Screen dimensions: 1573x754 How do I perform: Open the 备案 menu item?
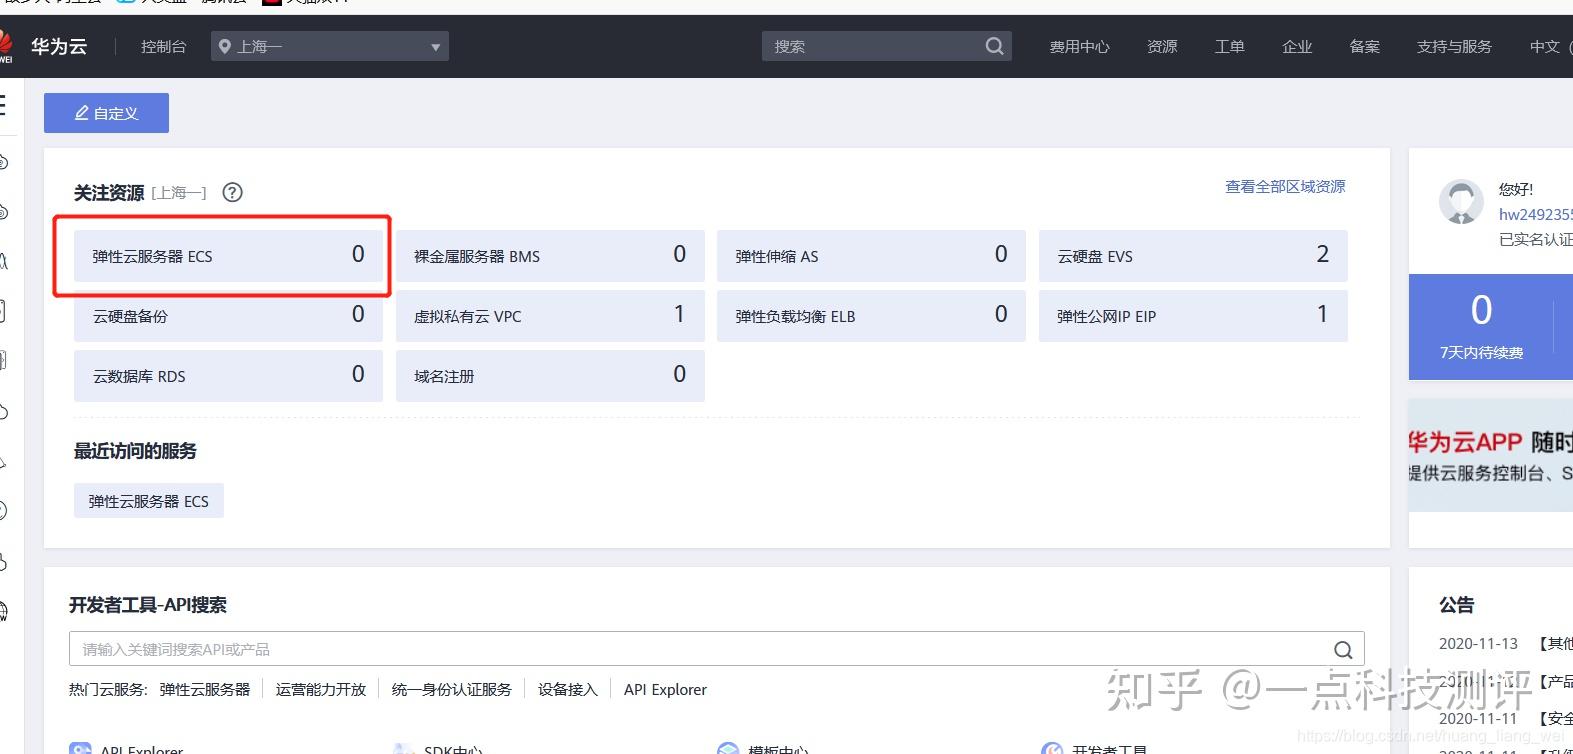(1364, 46)
